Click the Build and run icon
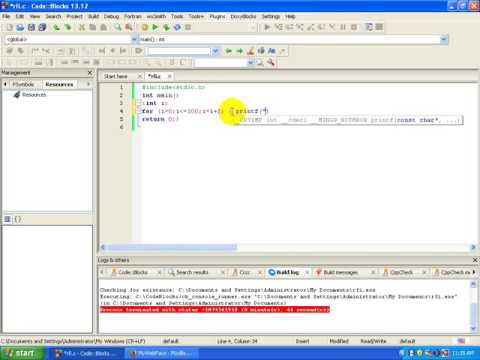 (x=166, y=27)
